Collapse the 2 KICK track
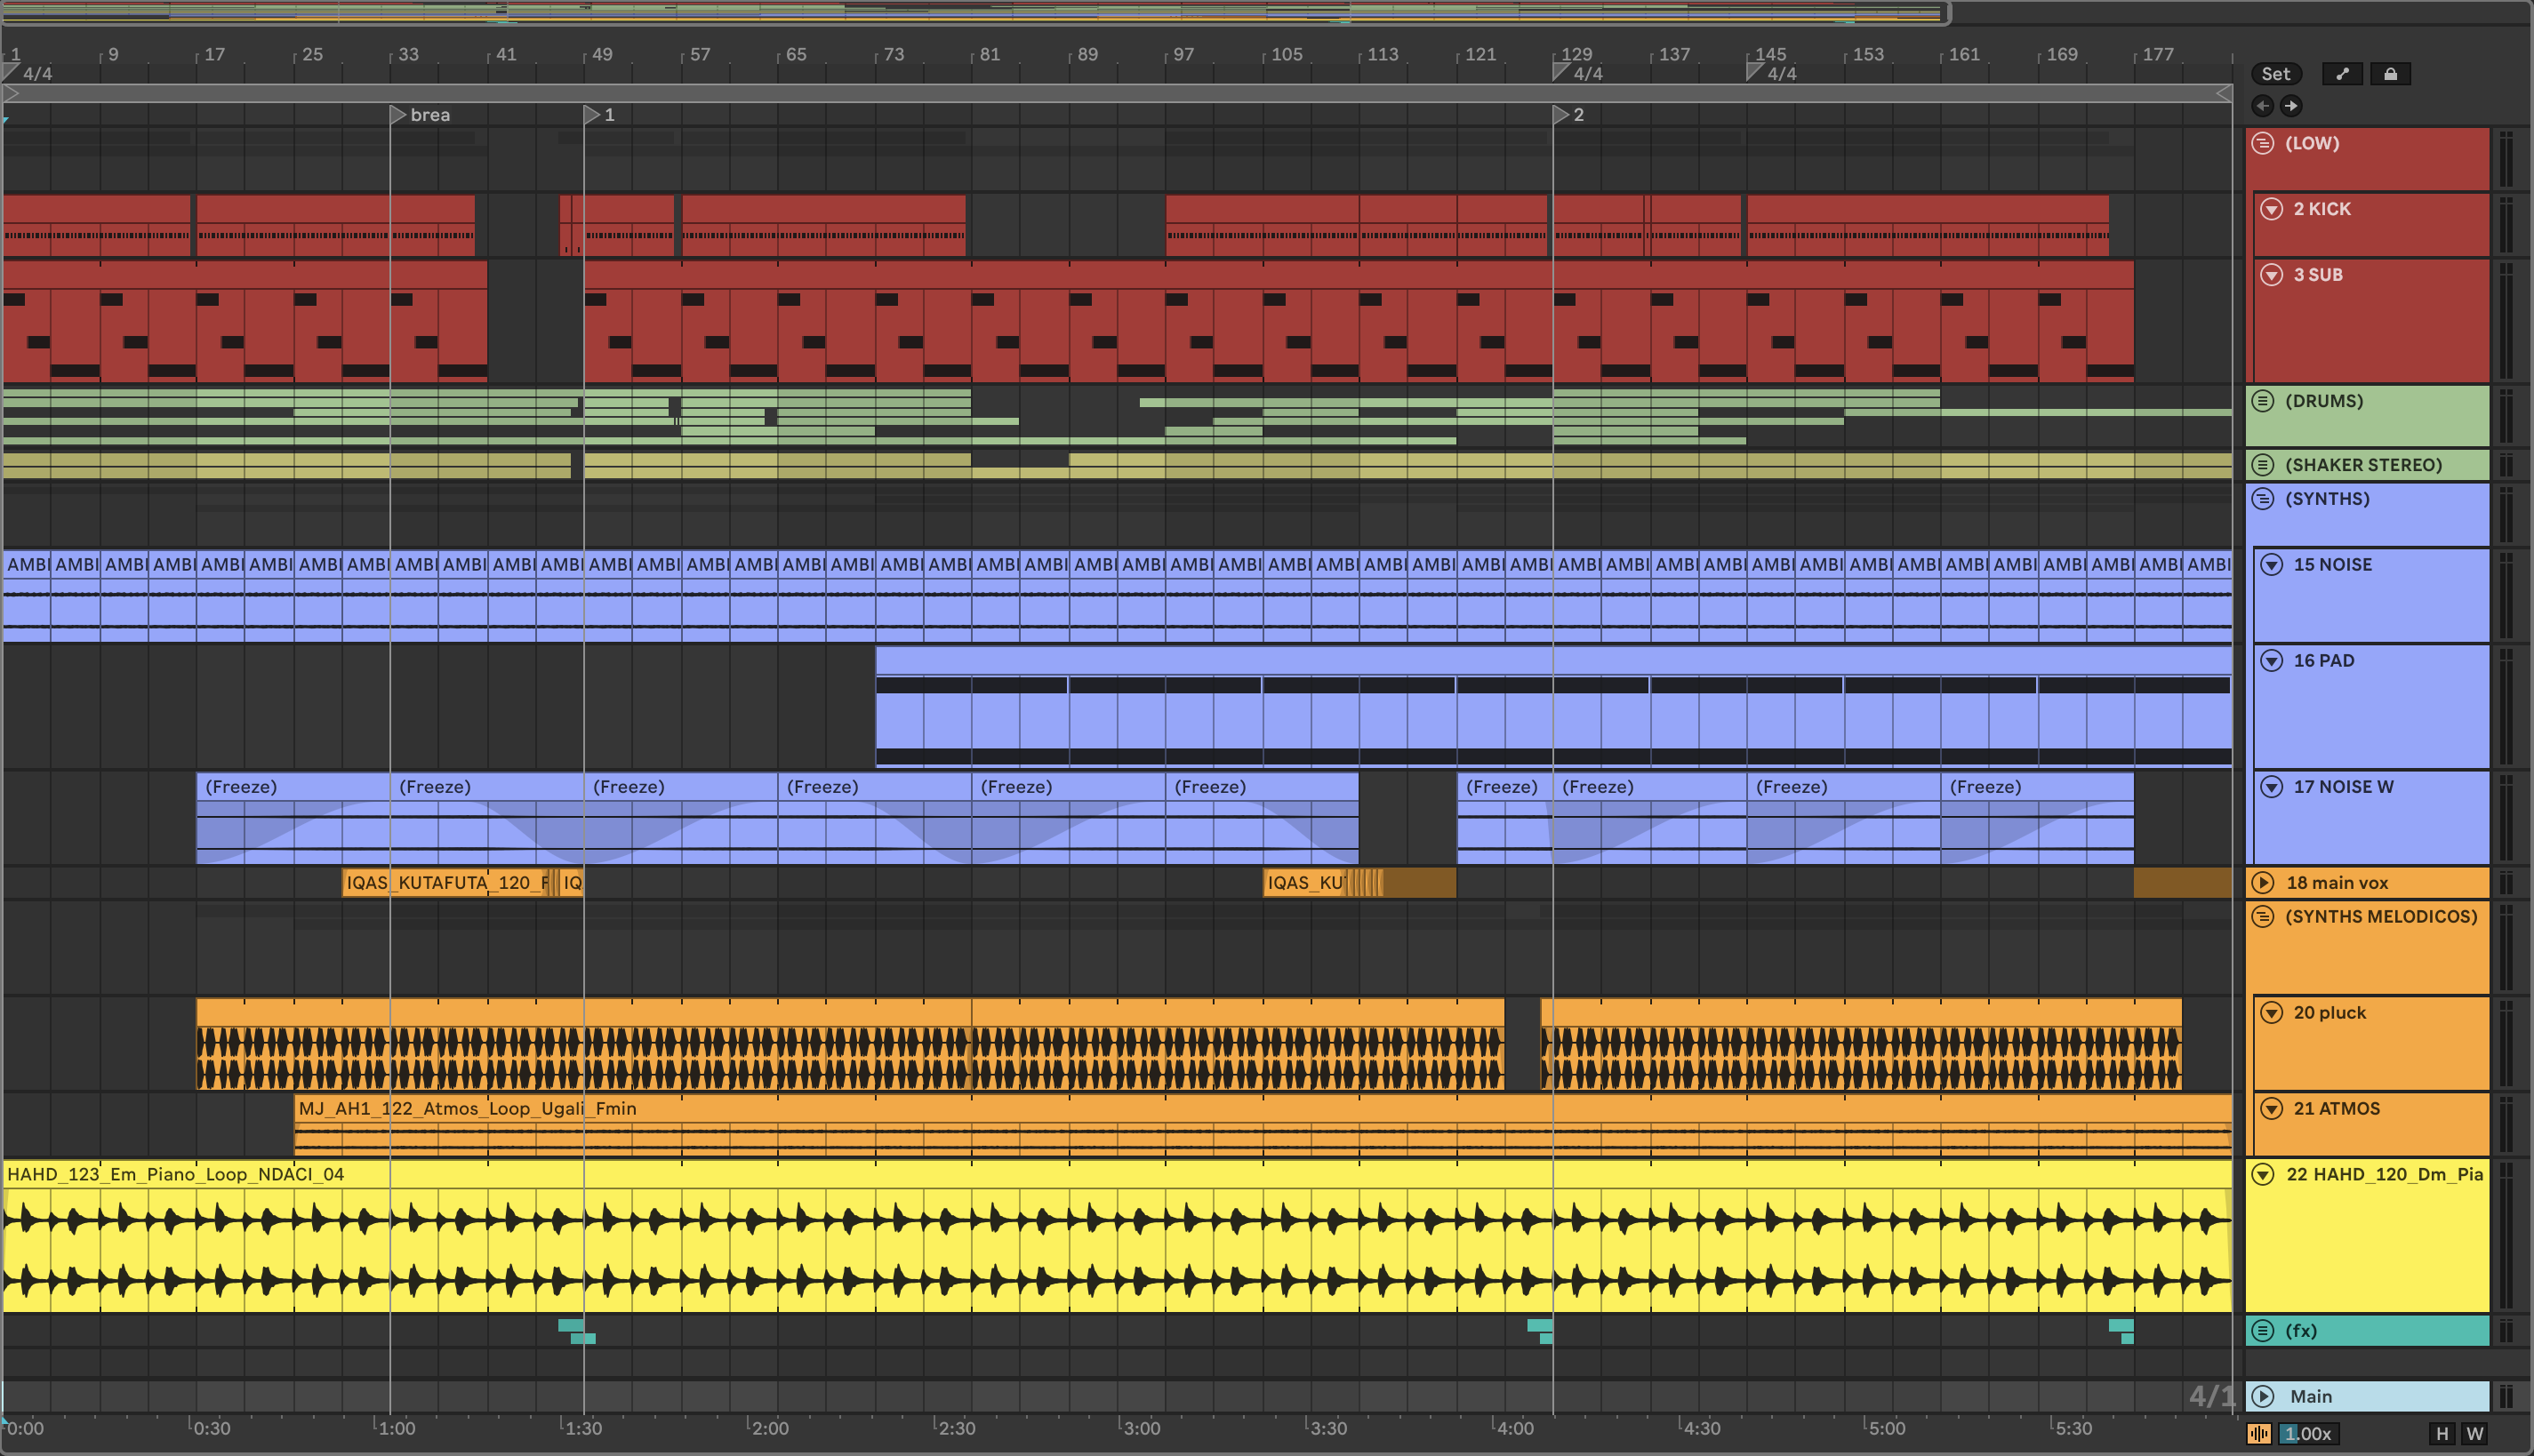The width and height of the screenshot is (2534, 1456). [x=2272, y=209]
